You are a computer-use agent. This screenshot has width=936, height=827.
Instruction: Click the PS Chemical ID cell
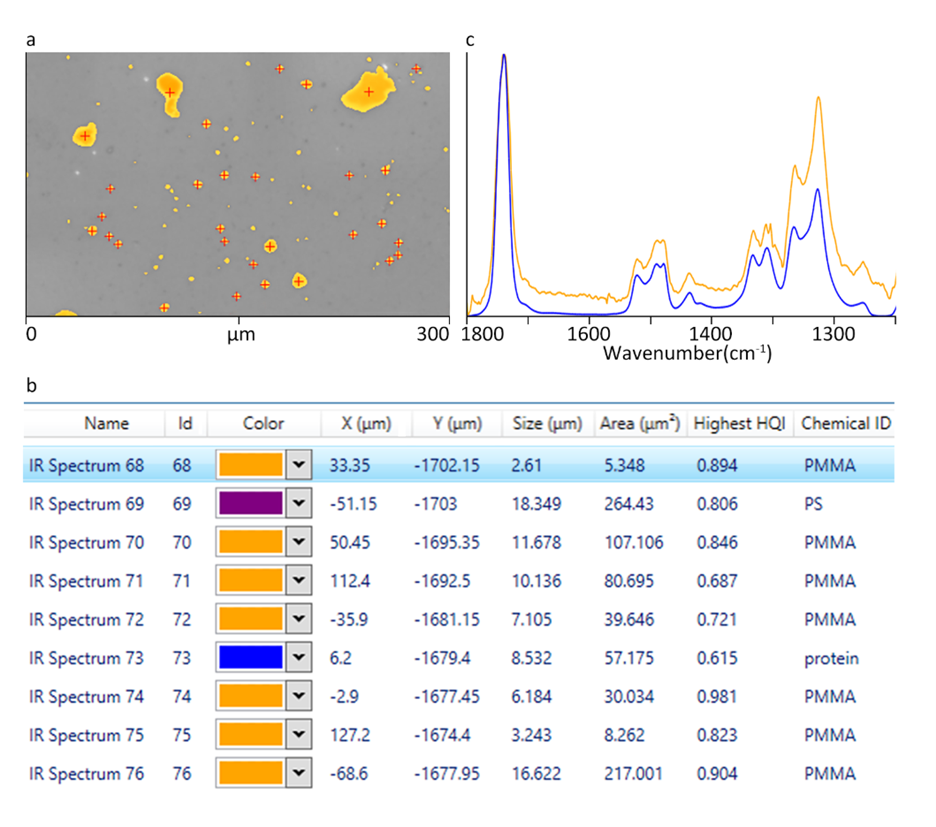[x=813, y=504]
